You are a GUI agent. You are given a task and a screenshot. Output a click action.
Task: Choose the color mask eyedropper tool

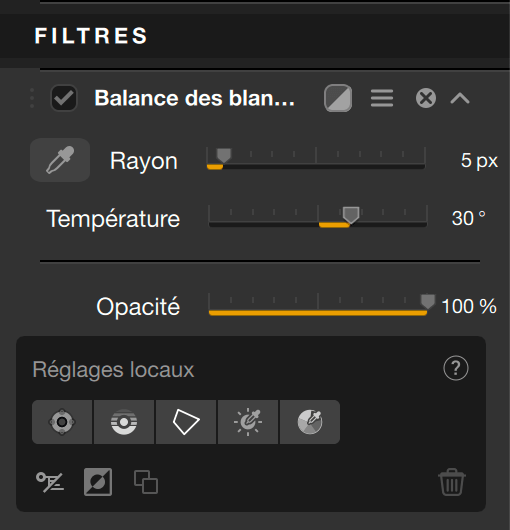click(310, 422)
